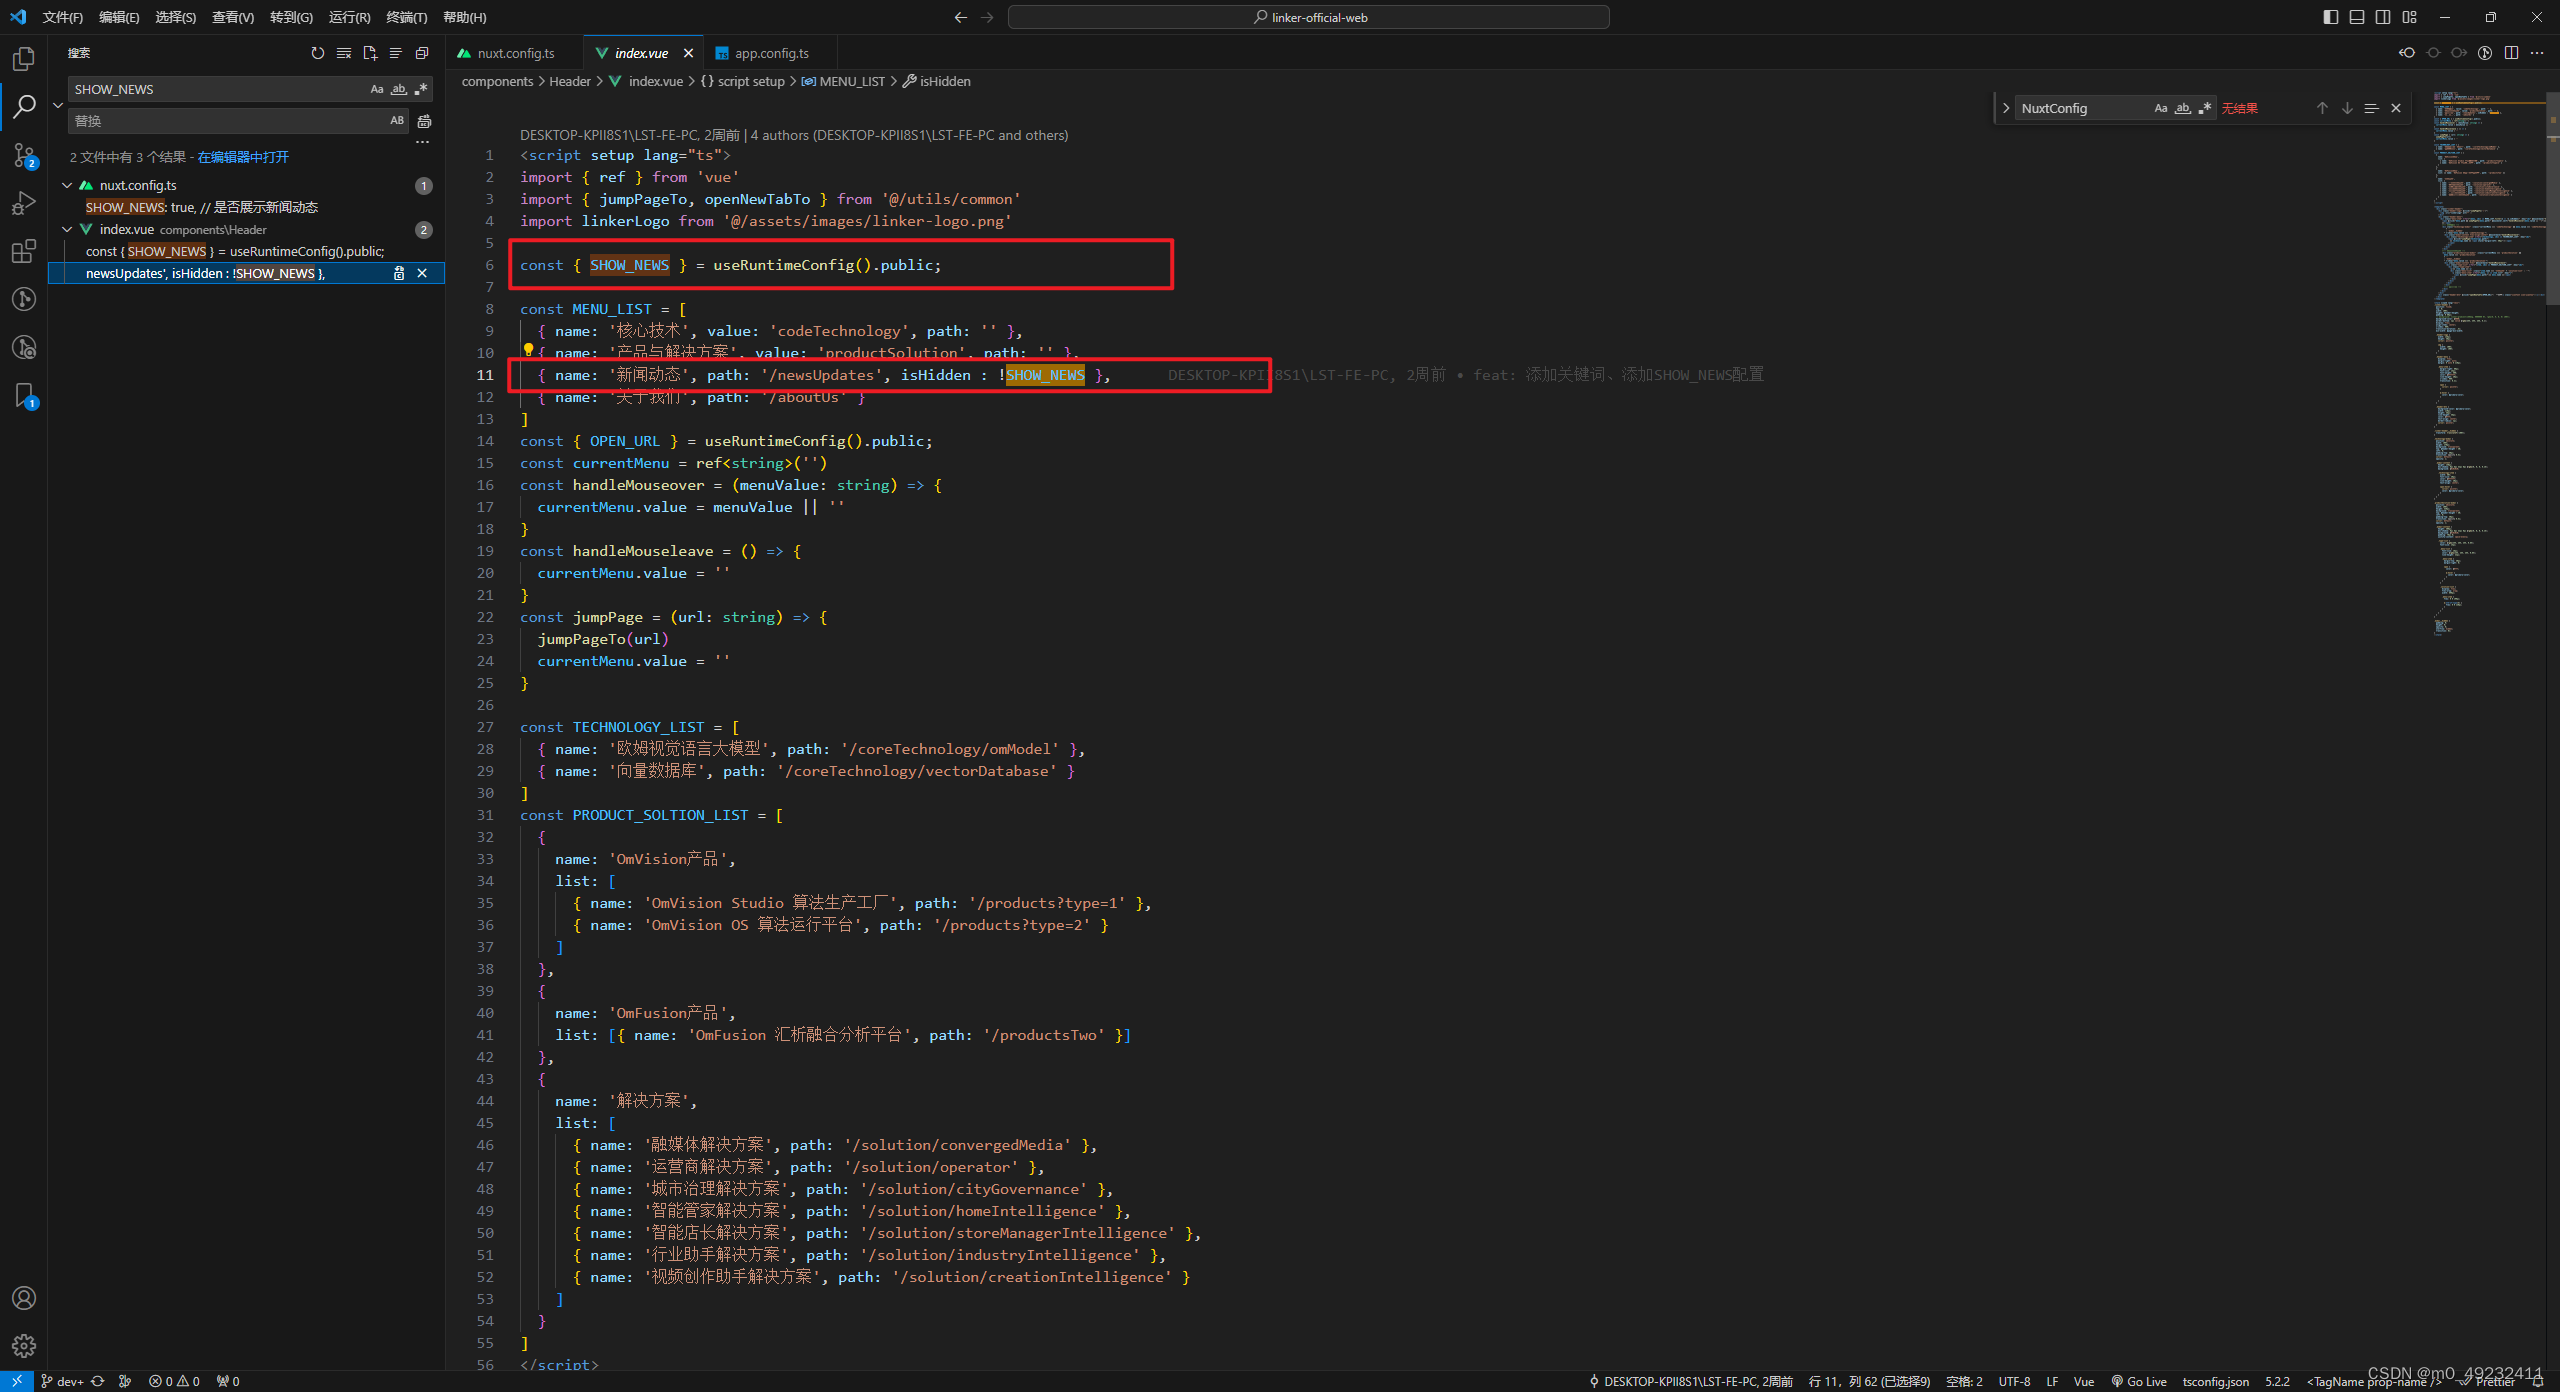This screenshot has width=2560, height=1392.
Task: Switch search results to tree view
Action: click(x=396, y=53)
